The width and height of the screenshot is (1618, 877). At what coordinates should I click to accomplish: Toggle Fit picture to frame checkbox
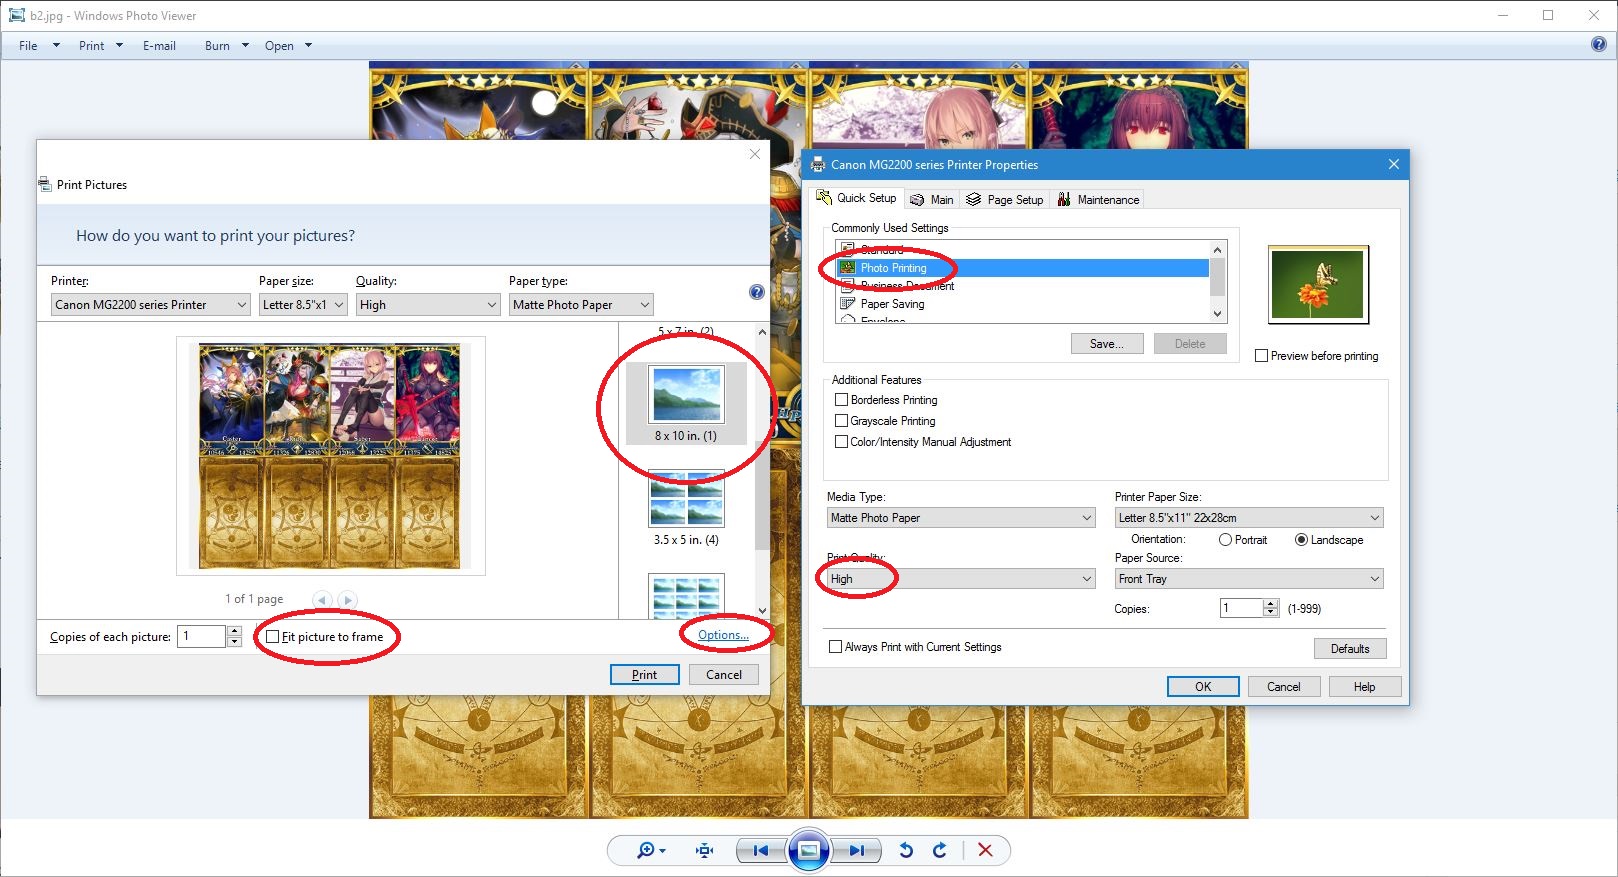273,637
